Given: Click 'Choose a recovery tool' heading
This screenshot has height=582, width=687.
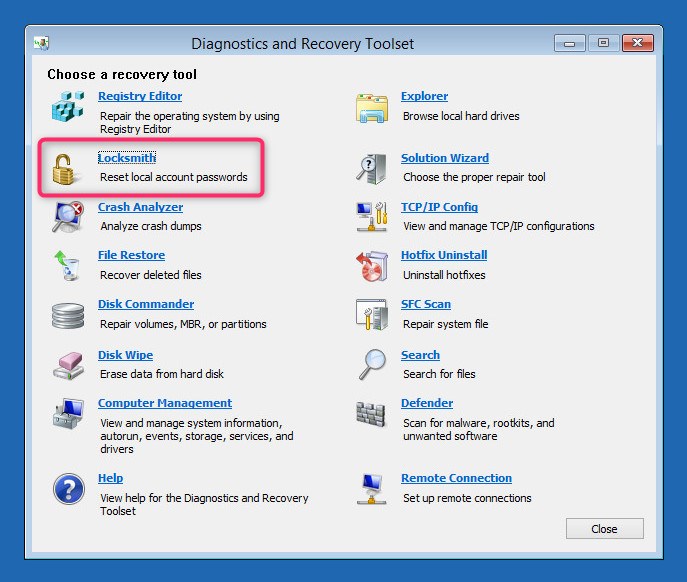Looking at the screenshot, I should click(x=122, y=75).
